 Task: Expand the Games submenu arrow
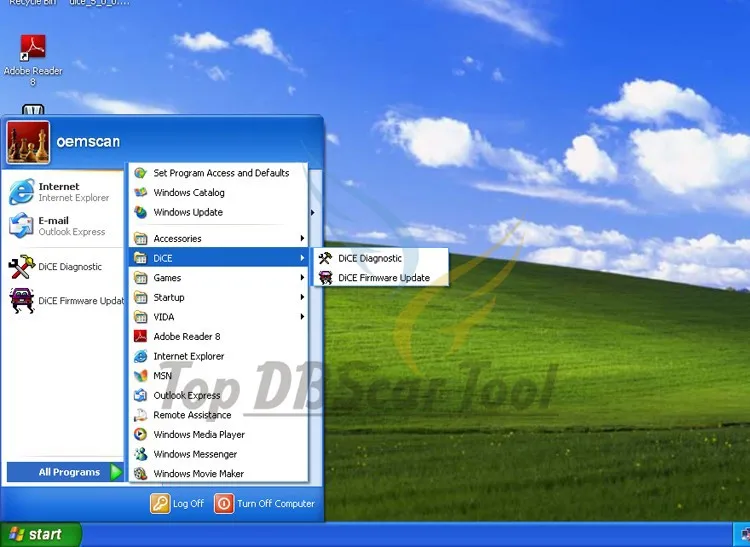(x=302, y=277)
